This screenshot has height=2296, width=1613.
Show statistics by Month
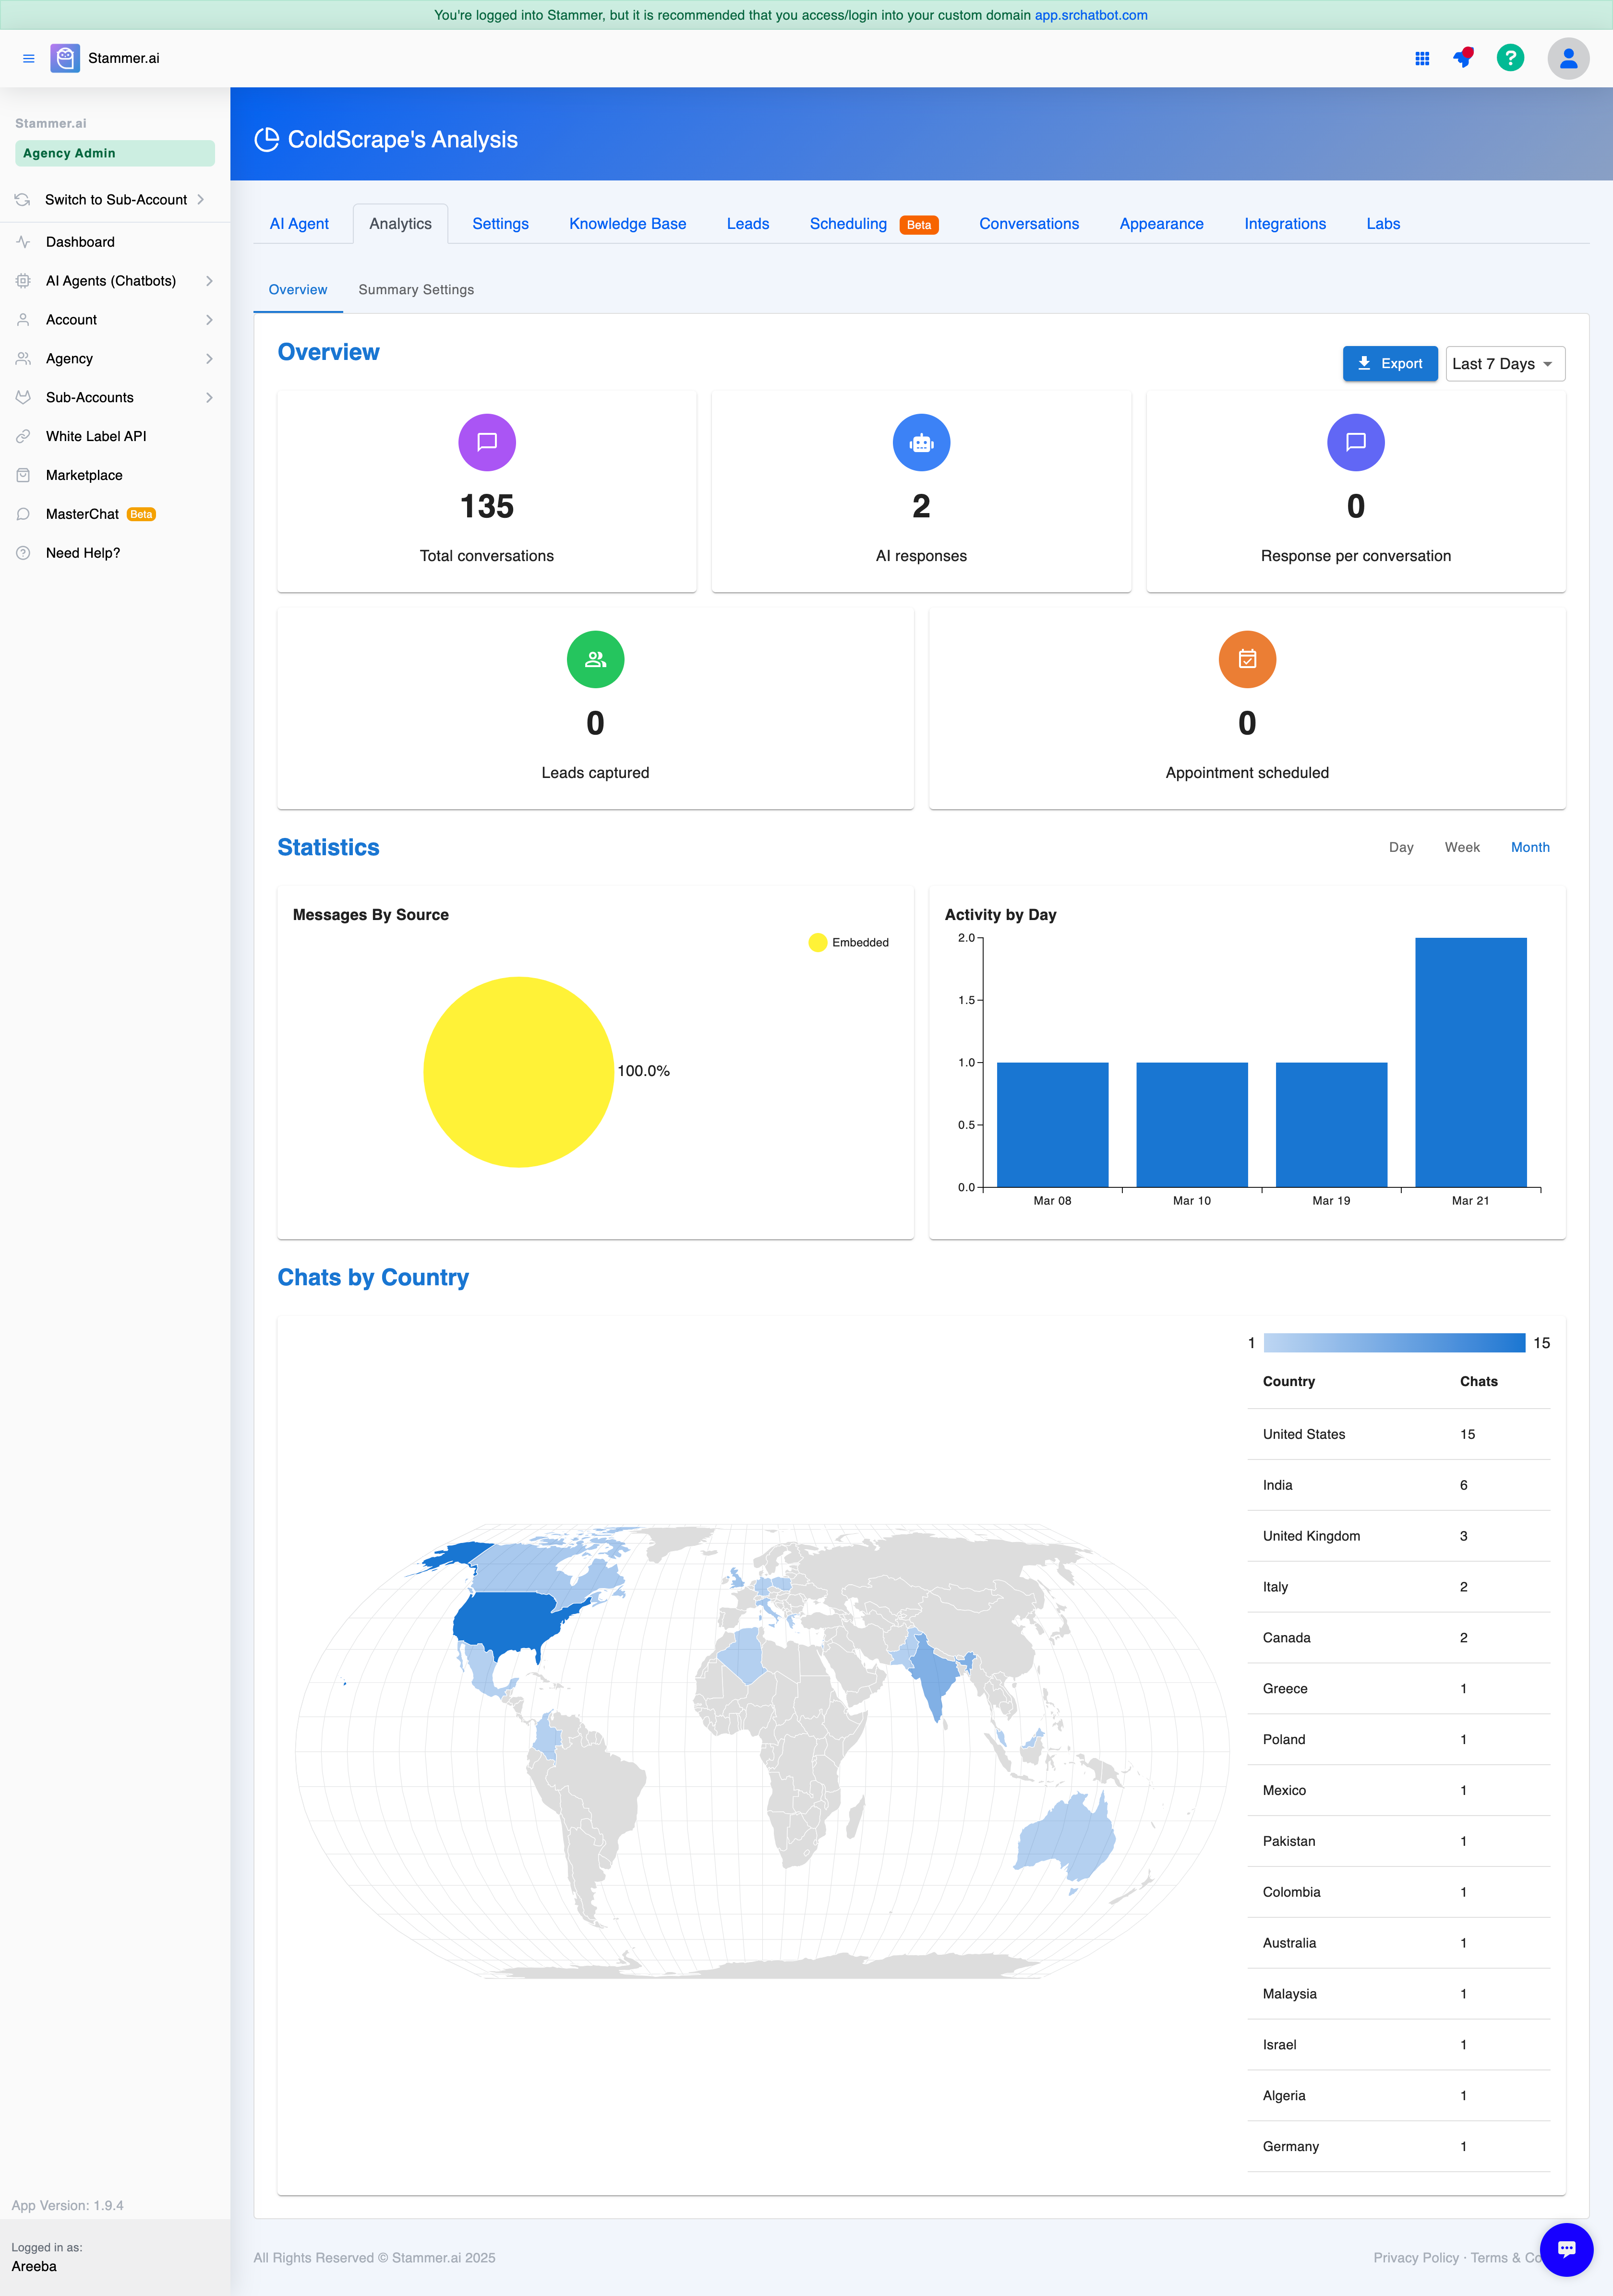[x=1530, y=847]
